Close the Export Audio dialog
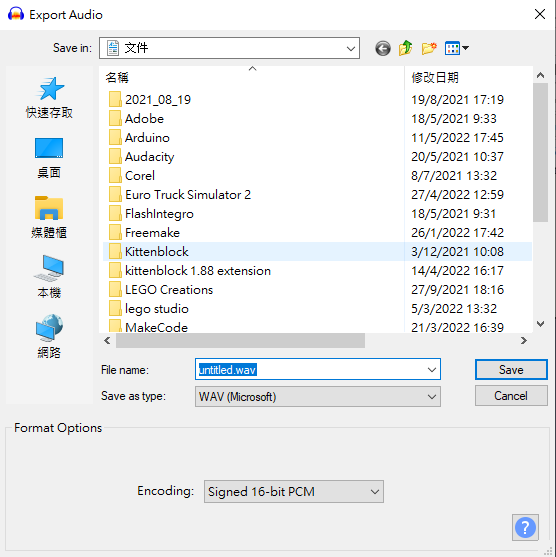 pyautogui.click(x=540, y=15)
